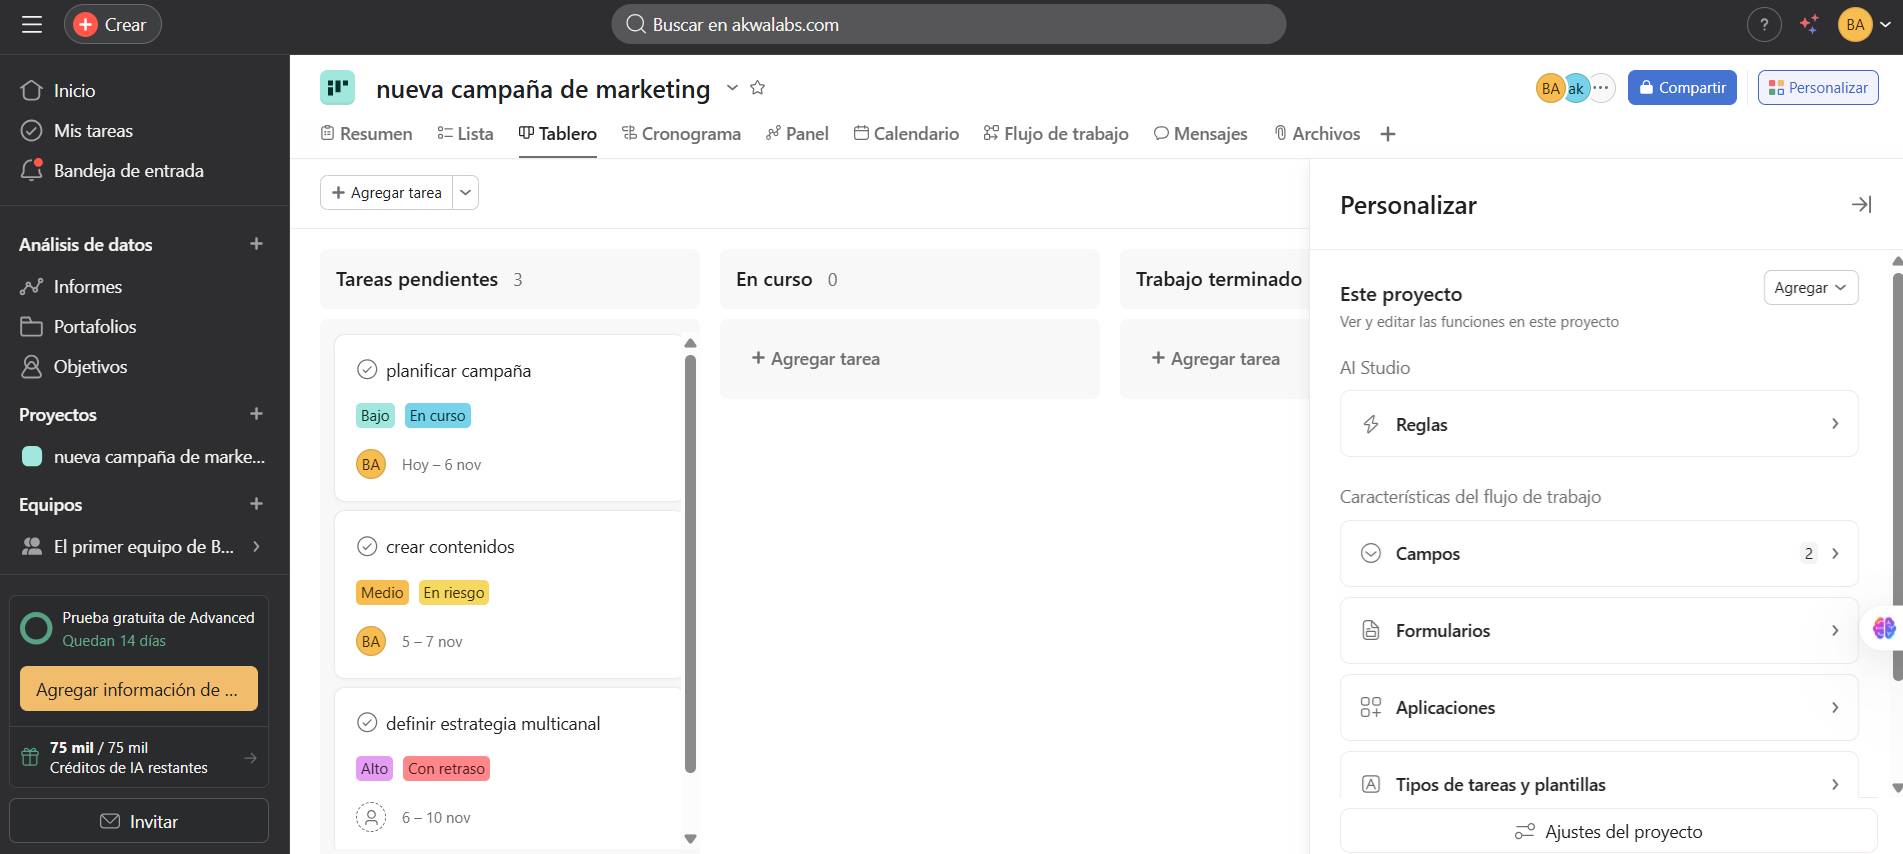The width and height of the screenshot is (1903, 854).
Task: Click the Medio priority tag
Action: pyautogui.click(x=382, y=592)
